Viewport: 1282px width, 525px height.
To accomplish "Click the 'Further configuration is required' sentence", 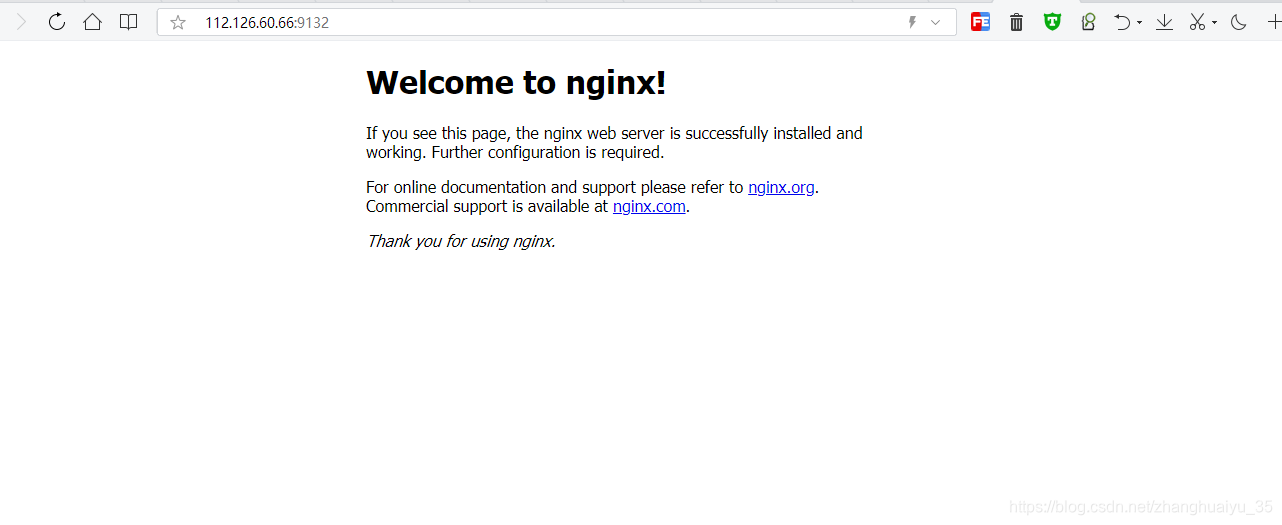I will coord(548,153).
